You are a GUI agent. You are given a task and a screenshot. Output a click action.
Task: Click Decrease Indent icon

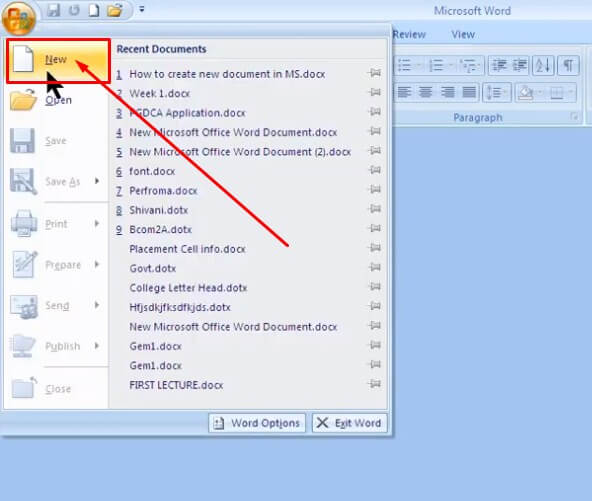[x=500, y=66]
